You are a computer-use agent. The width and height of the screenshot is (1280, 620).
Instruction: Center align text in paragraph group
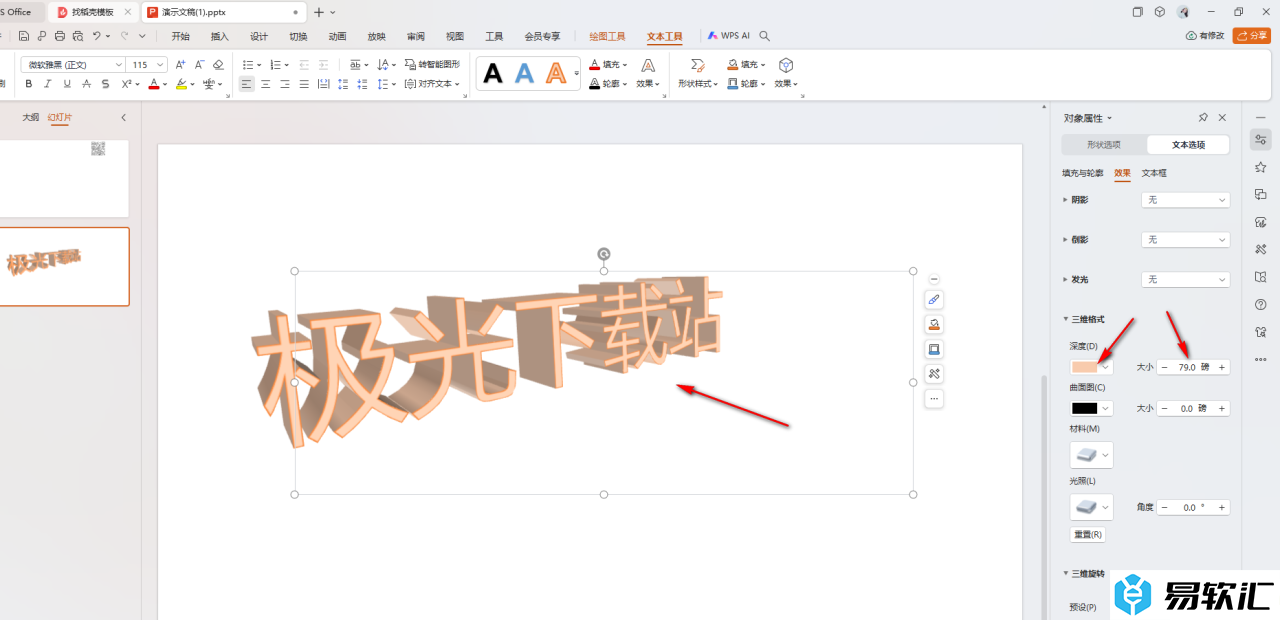click(265, 84)
